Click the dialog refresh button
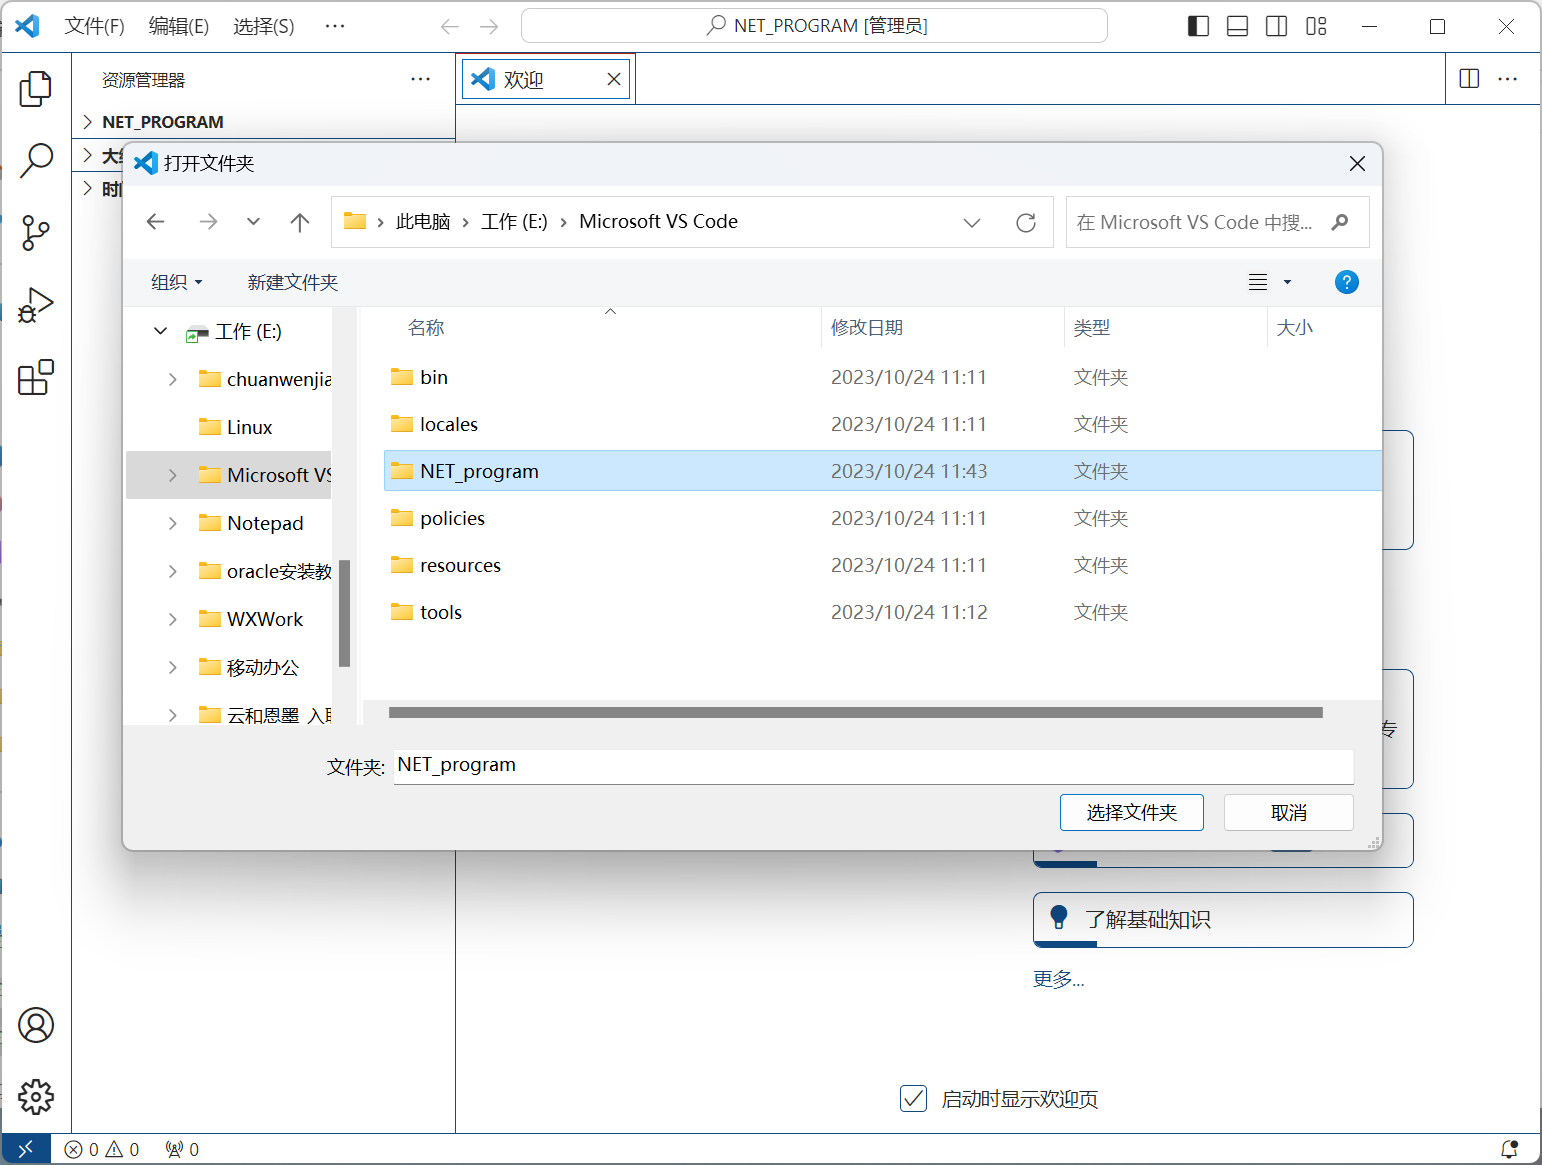The height and width of the screenshot is (1165, 1542). 1025,222
